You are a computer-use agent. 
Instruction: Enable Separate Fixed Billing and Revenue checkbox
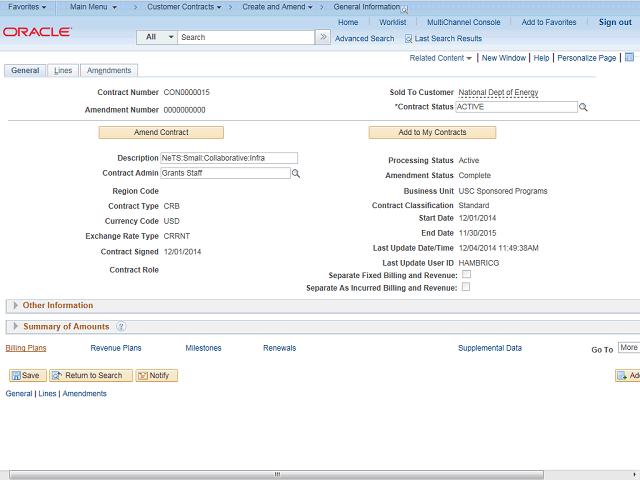click(x=466, y=274)
